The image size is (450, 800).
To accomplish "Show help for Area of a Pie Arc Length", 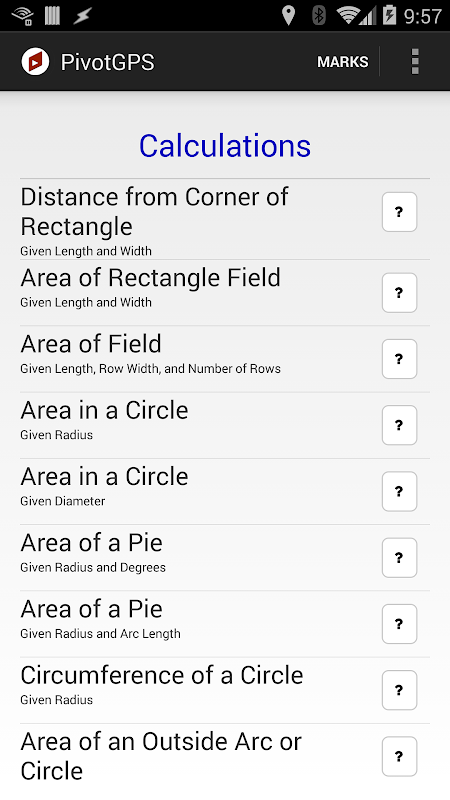I will (399, 624).
